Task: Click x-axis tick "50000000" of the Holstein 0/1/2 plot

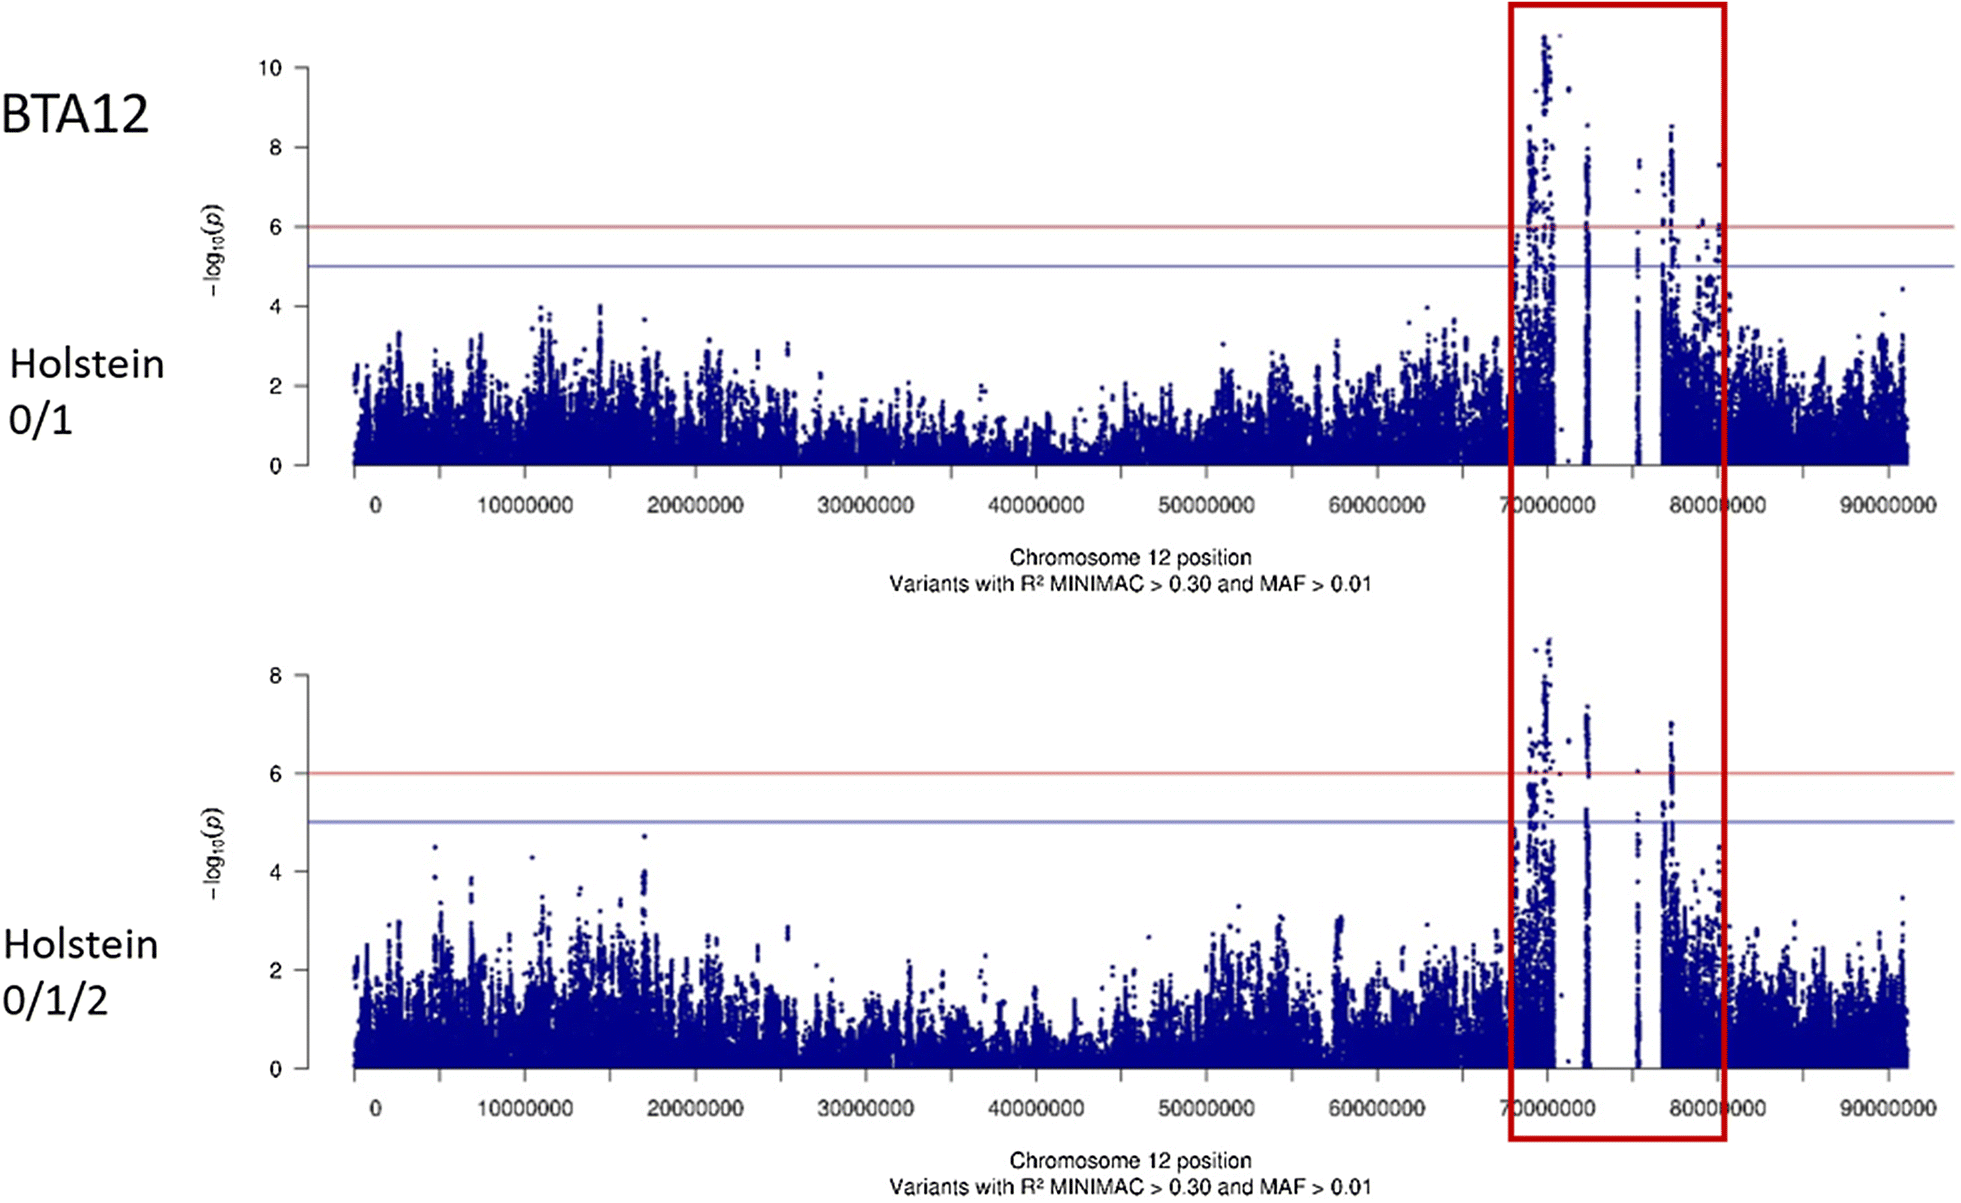Action: coord(1206,1108)
